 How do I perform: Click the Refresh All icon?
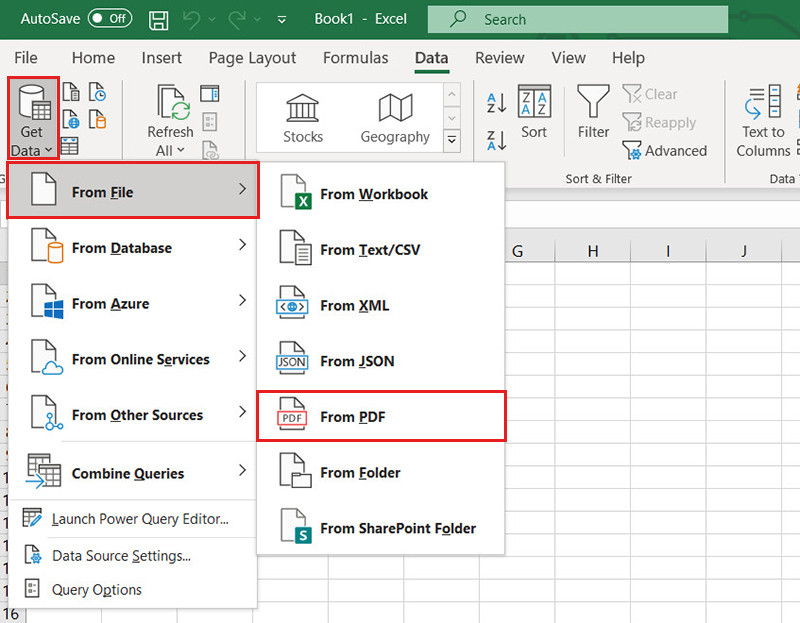tap(170, 118)
